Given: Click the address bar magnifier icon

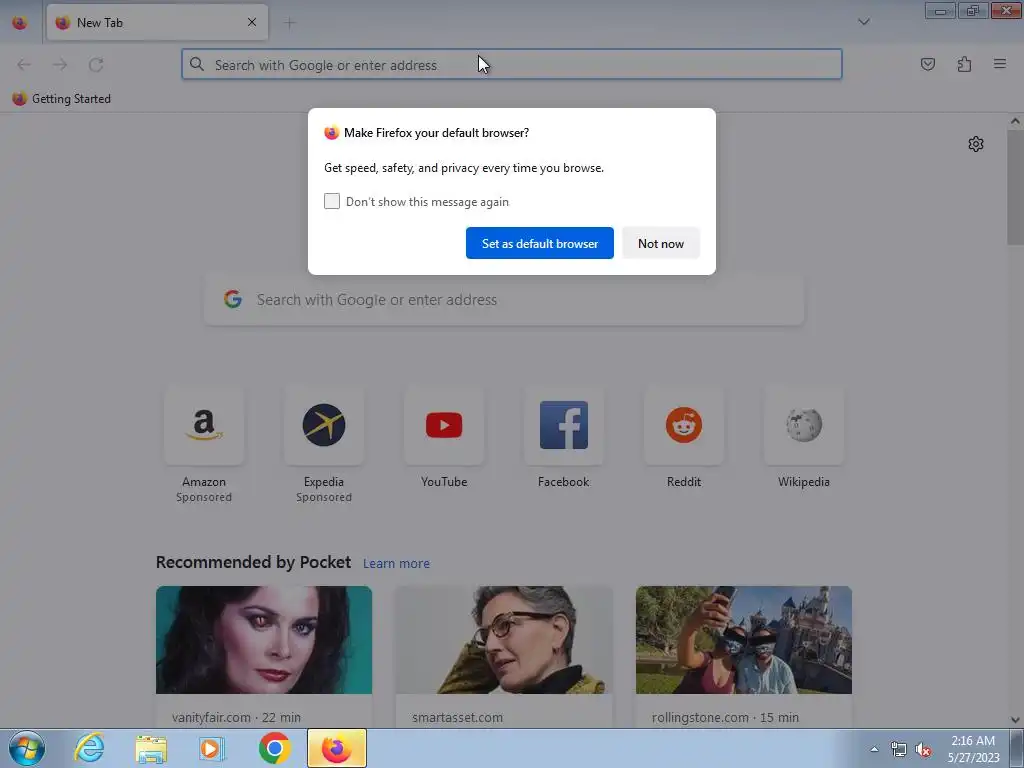Looking at the screenshot, I should click(197, 64).
